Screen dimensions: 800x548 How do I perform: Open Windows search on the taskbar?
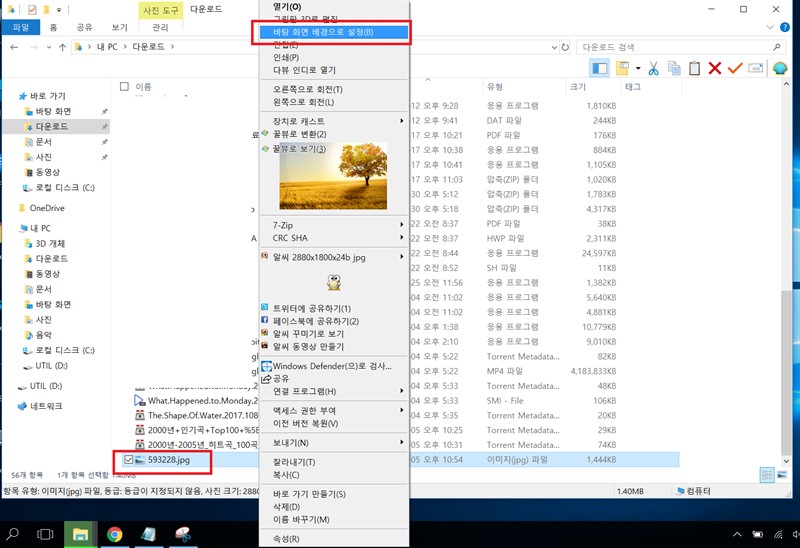[x=12, y=534]
